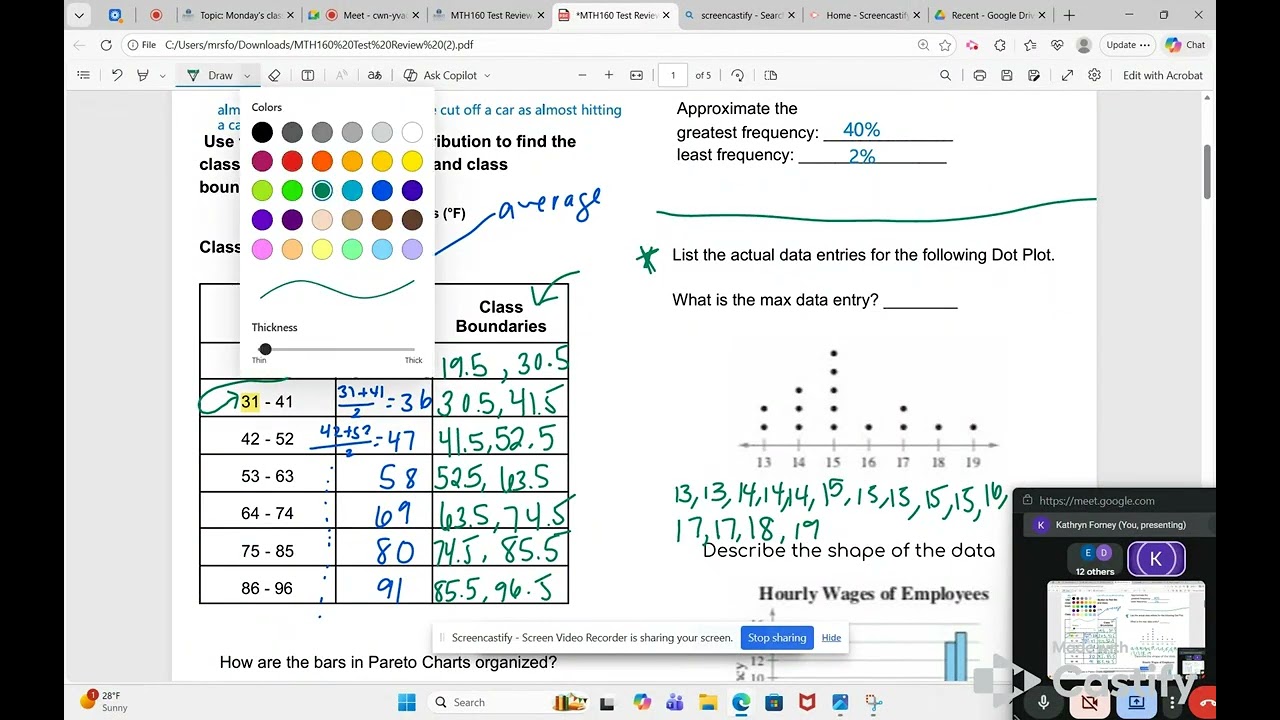Open the Find in PDF search icon
This screenshot has height=720, width=1280.
[x=945, y=75]
